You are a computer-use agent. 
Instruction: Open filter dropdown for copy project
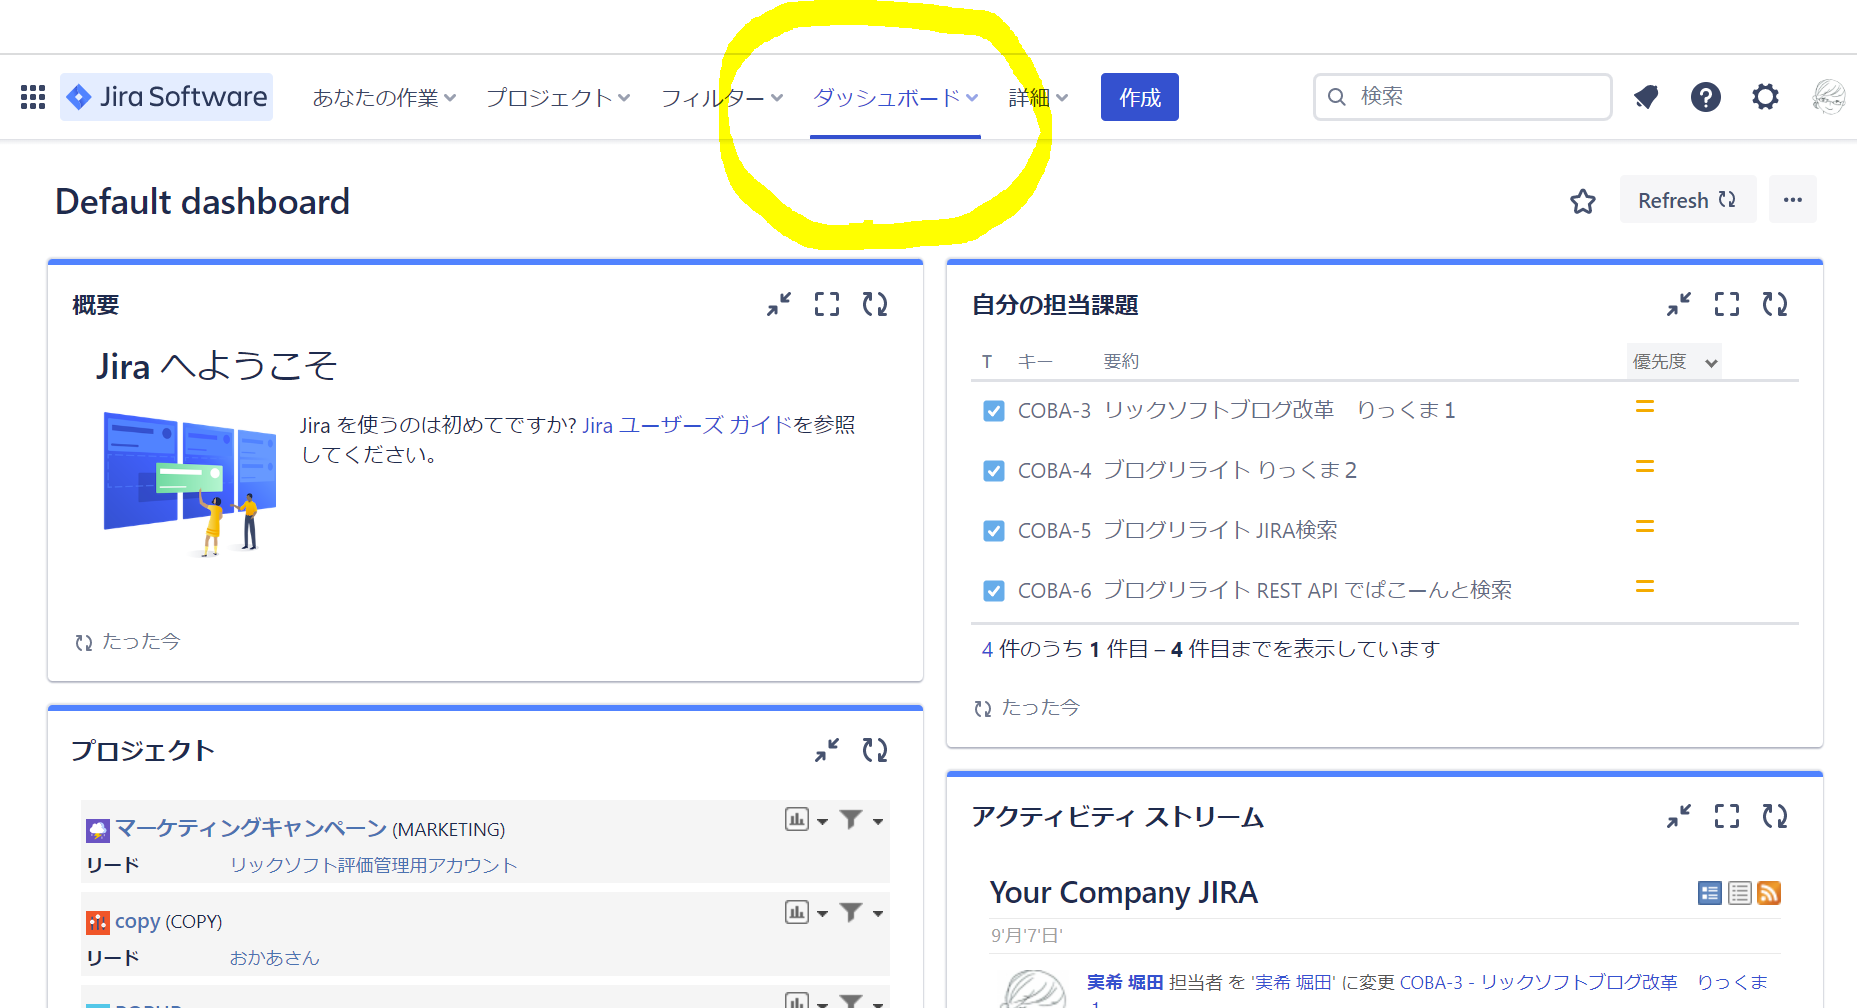(x=861, y=912)
